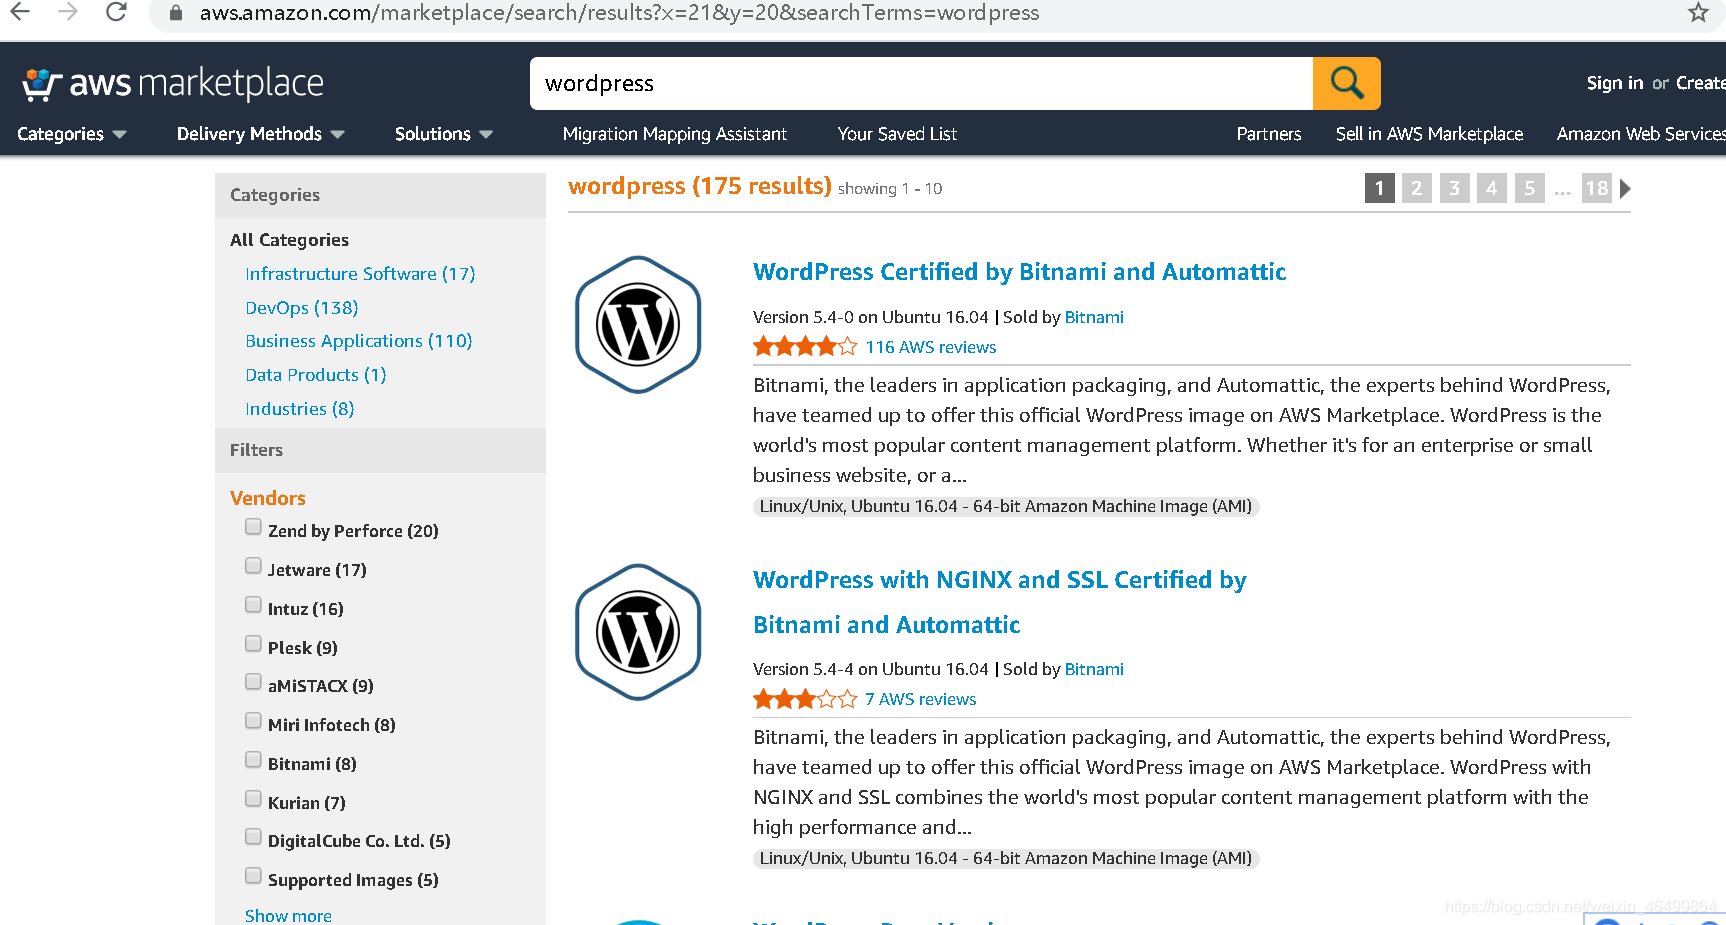
Task: Open Amazon Web Services link
Action: coord(1641,134)
